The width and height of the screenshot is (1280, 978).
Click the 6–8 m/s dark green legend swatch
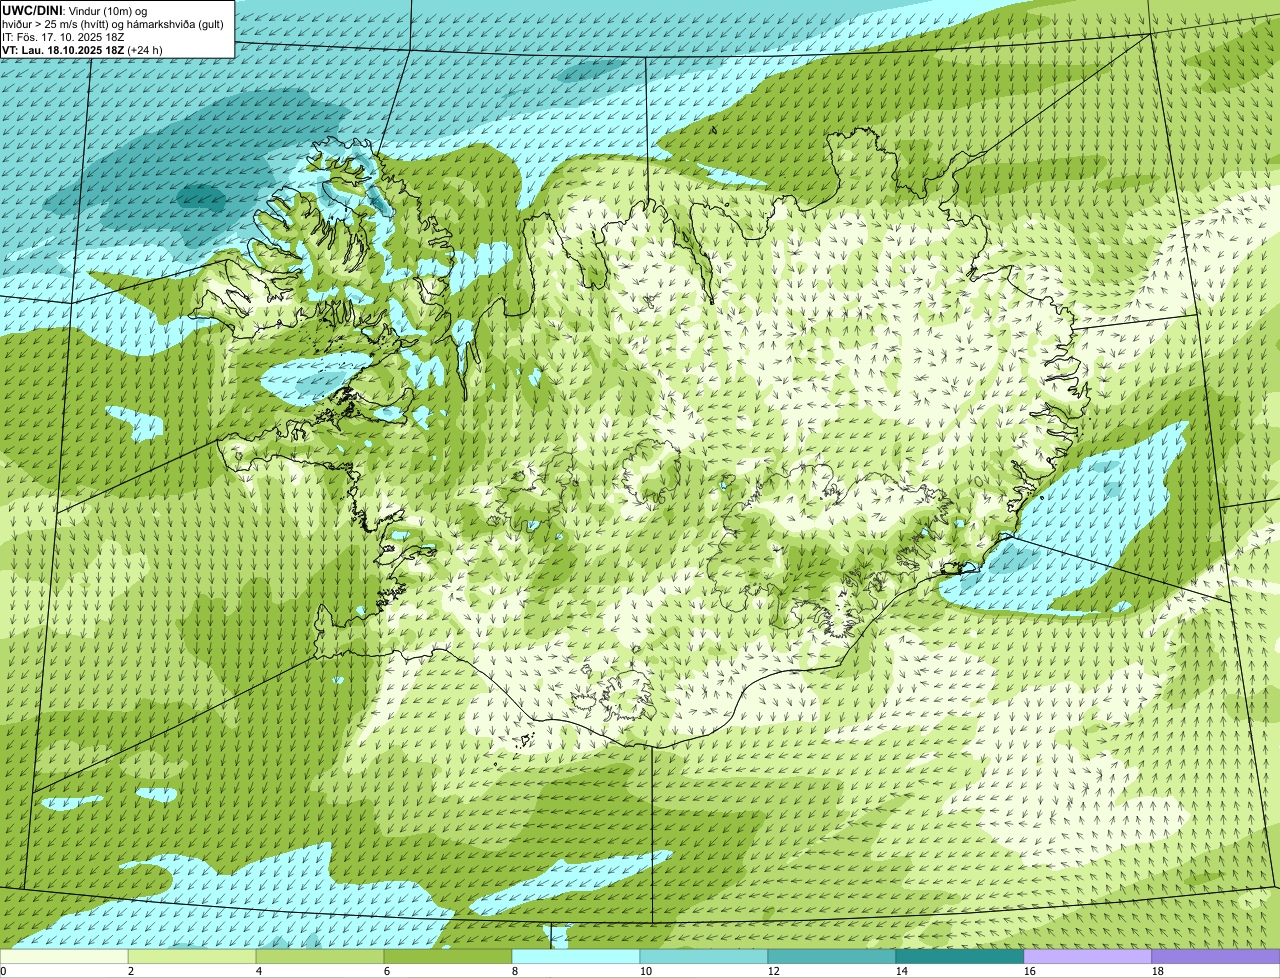pos(448,957)
